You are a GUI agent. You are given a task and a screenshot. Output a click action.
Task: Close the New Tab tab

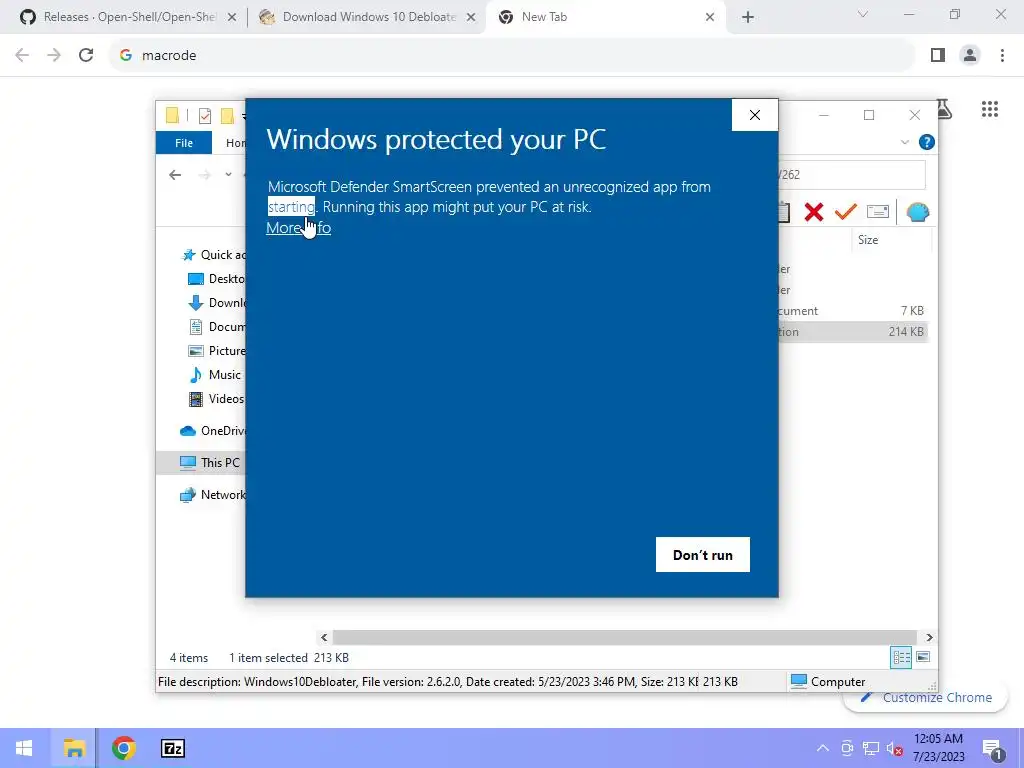coord(710,18)
